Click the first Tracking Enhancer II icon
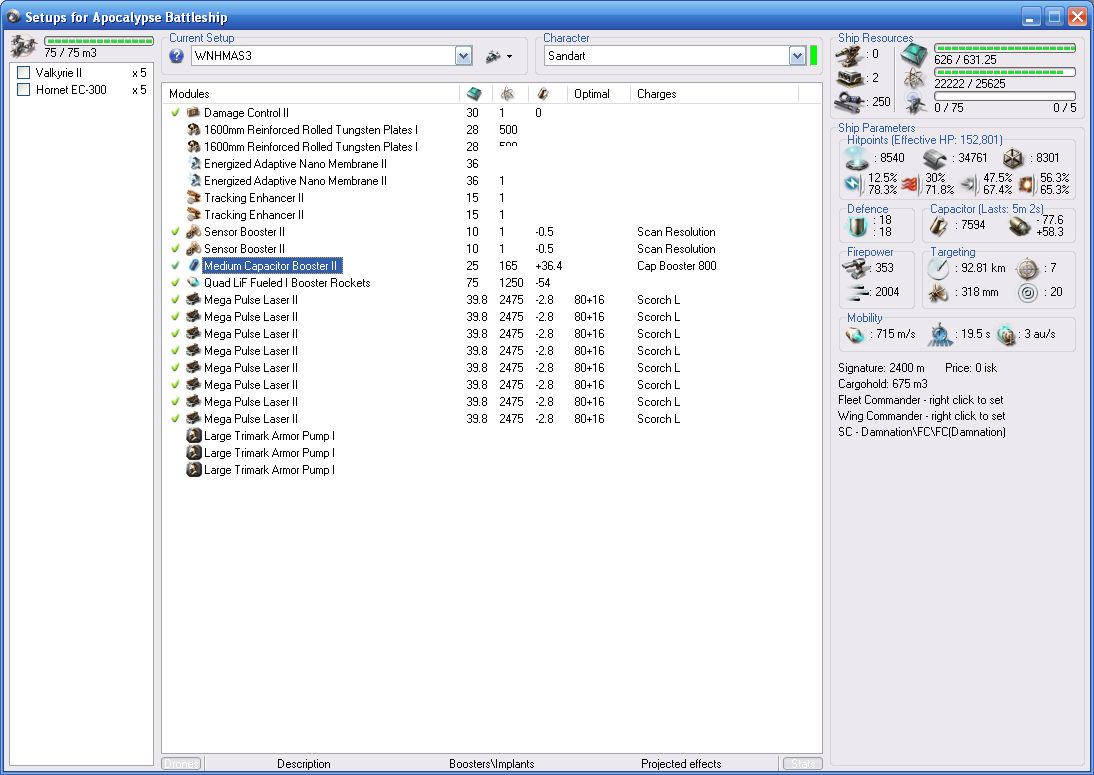The width and height of the screenshot is (1094, 775). pos(194,197)
